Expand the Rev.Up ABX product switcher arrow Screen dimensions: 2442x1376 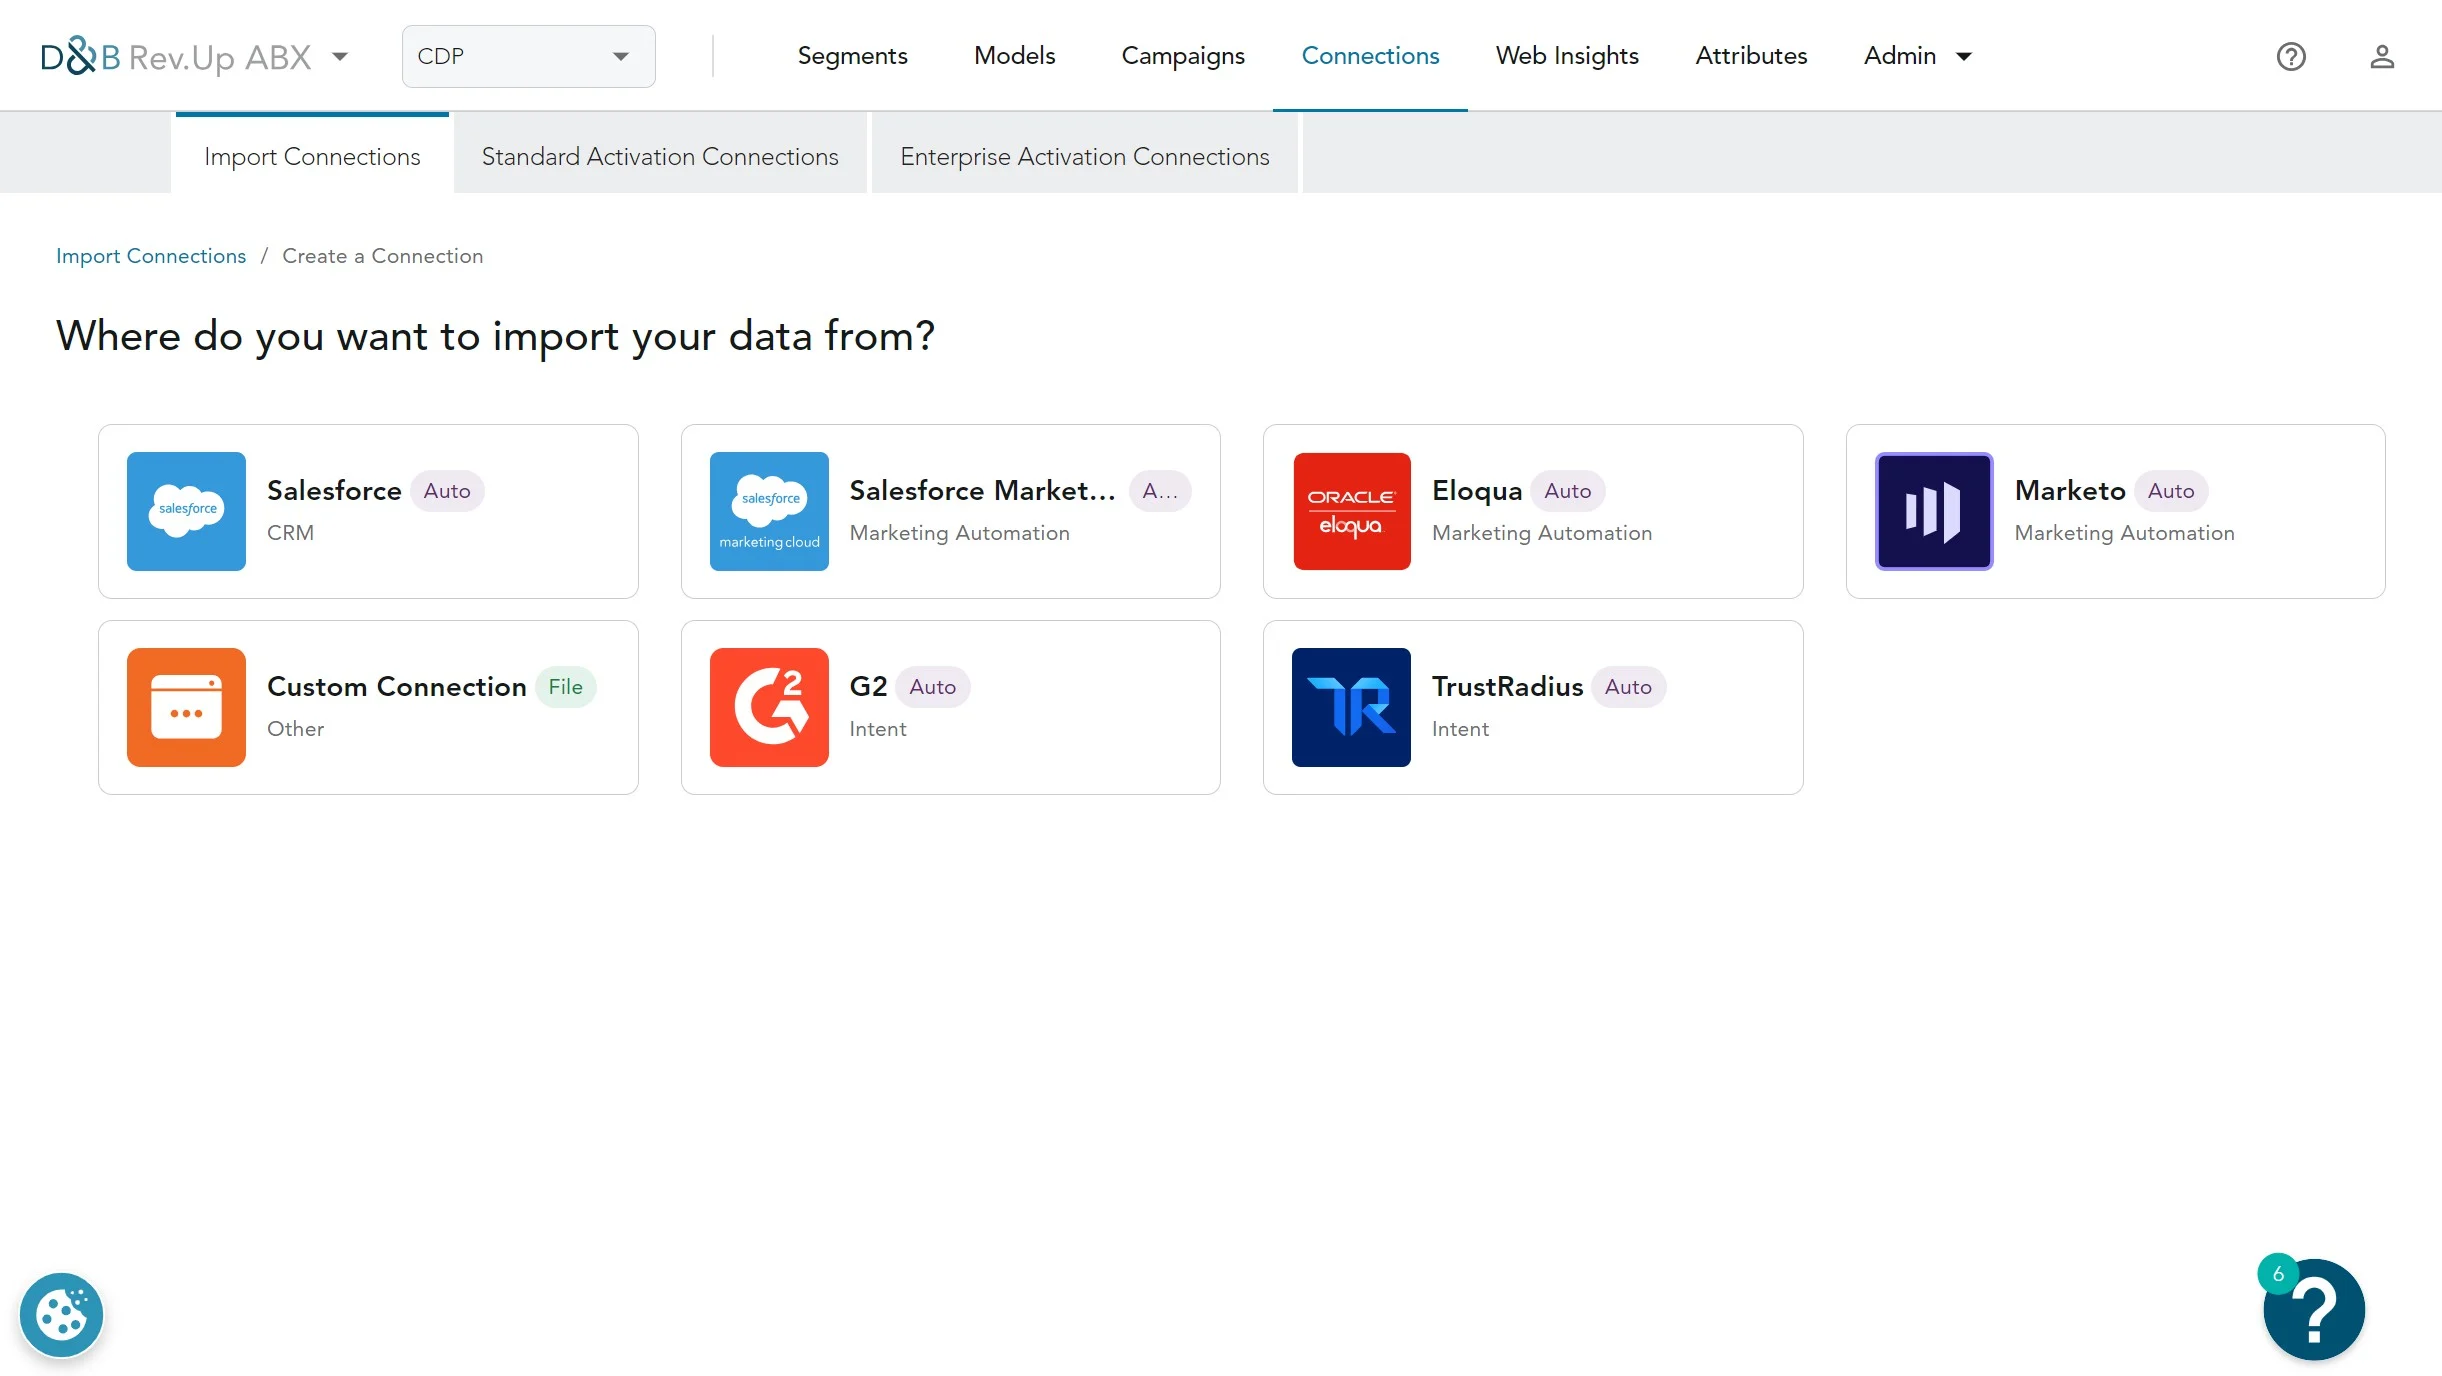click(x=340, y=57)
